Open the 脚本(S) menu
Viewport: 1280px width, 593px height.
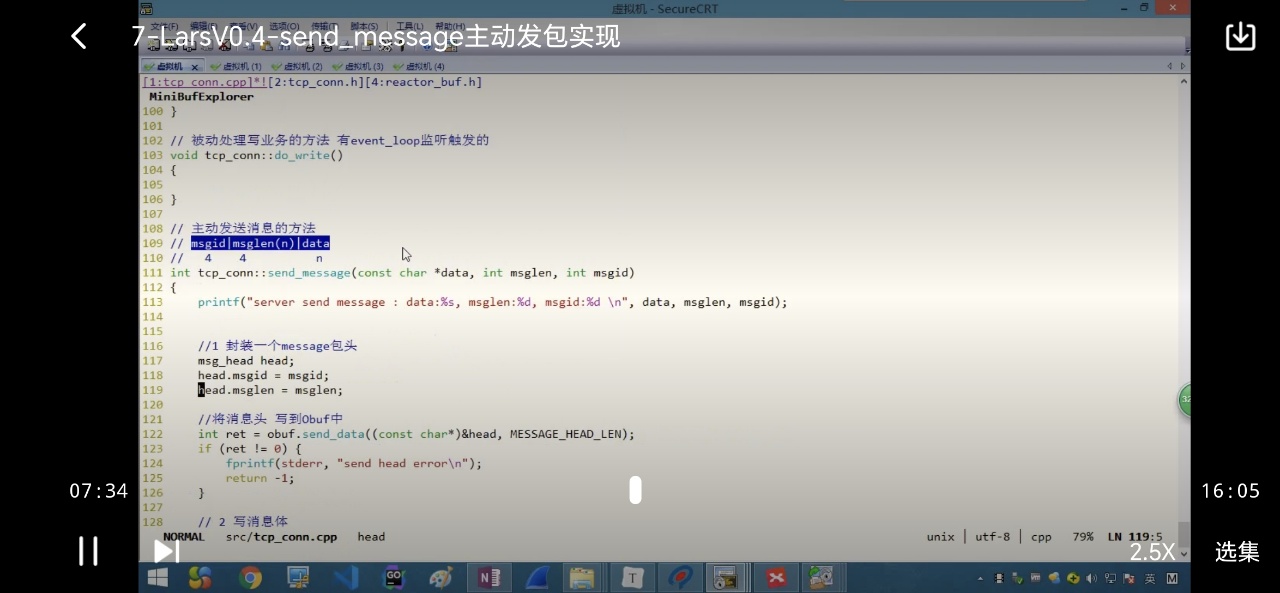(364, 26)
